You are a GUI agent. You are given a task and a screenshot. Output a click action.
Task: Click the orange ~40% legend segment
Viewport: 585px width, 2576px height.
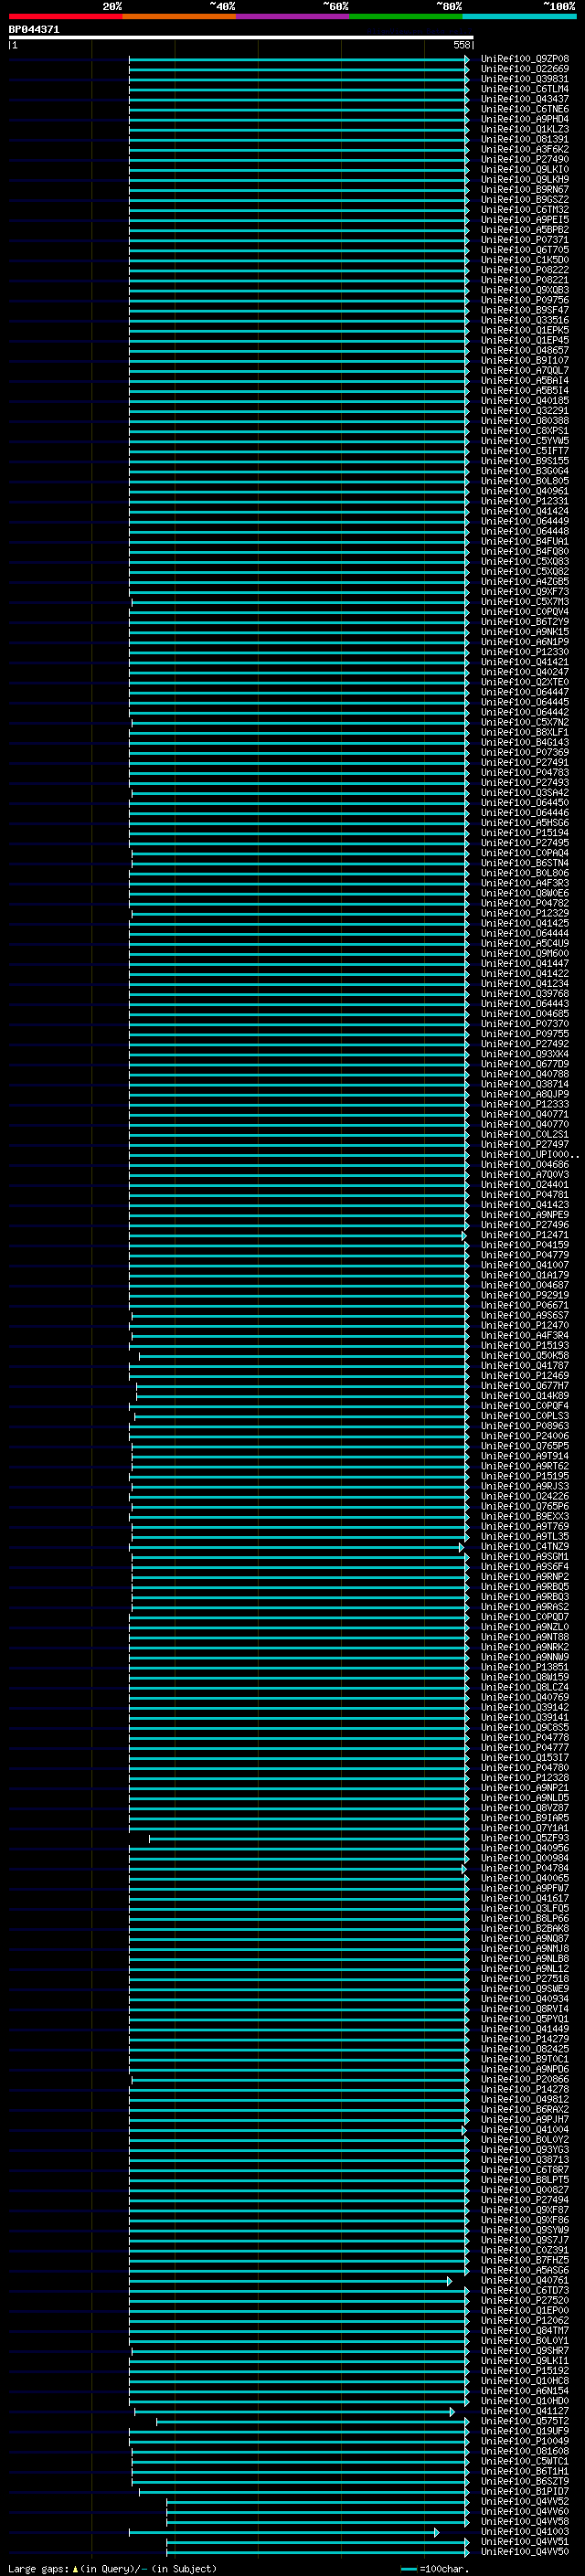click(179, 16)
